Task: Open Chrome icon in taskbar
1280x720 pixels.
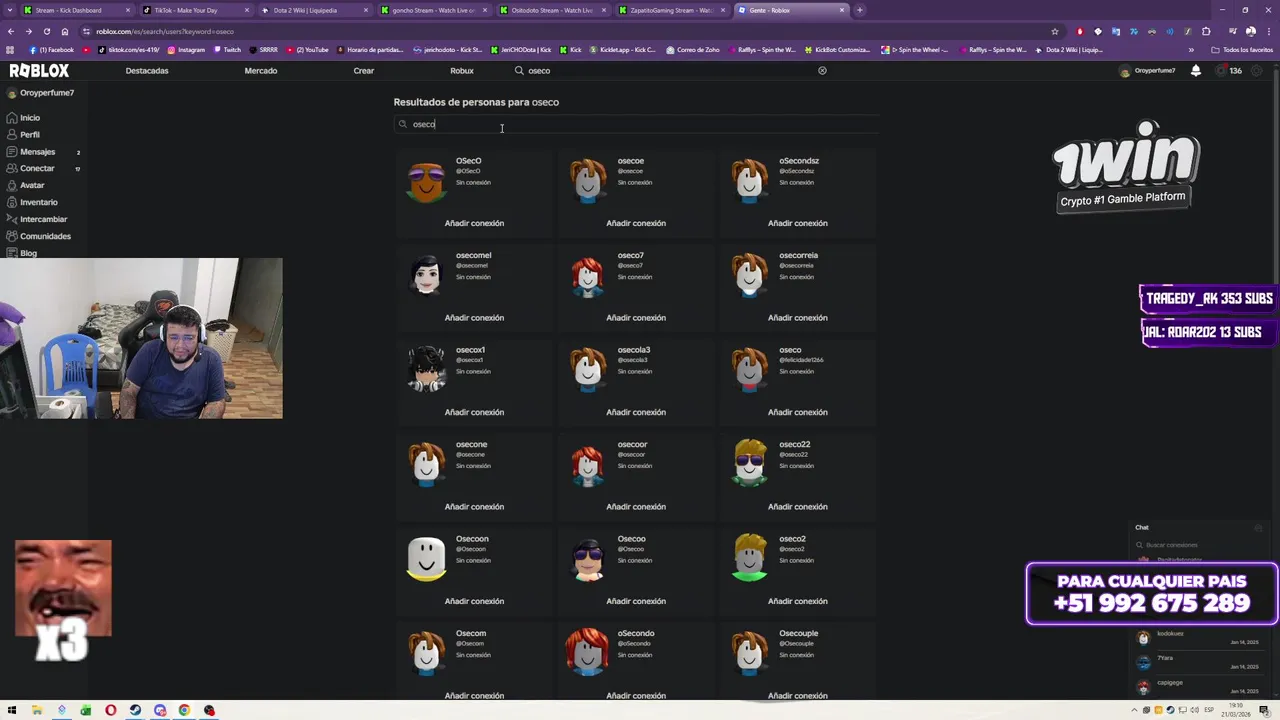Action: [184, 711]
